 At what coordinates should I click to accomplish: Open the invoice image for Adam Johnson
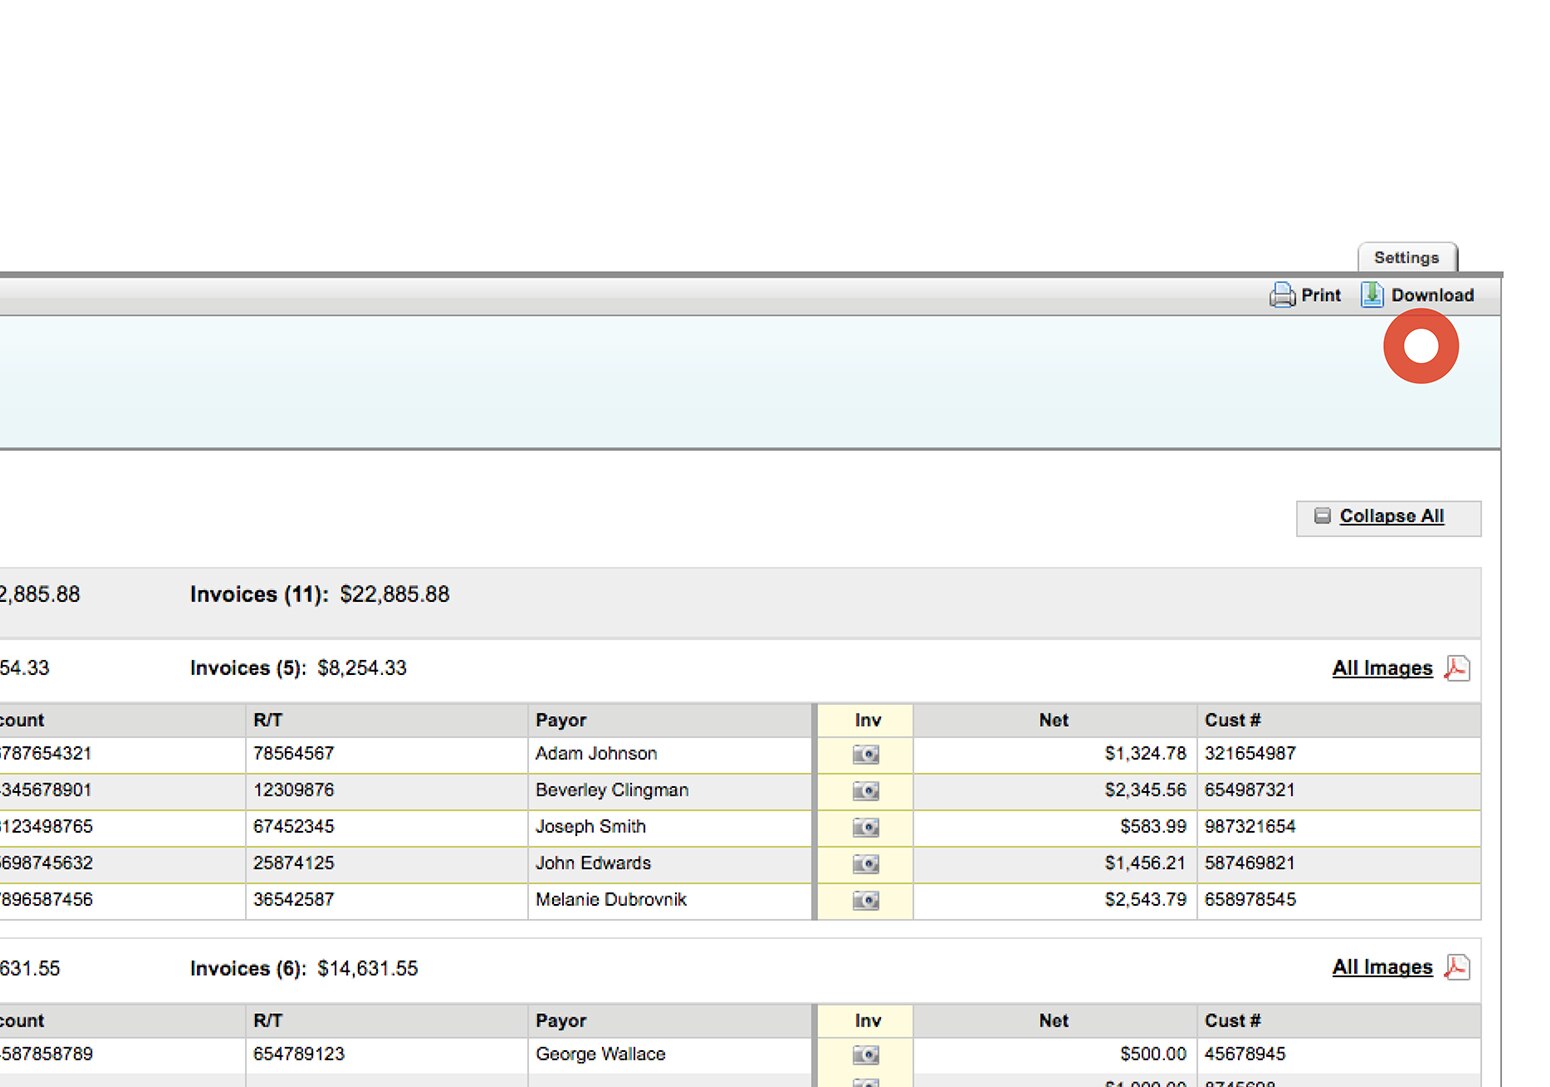[x=865, y=754]
